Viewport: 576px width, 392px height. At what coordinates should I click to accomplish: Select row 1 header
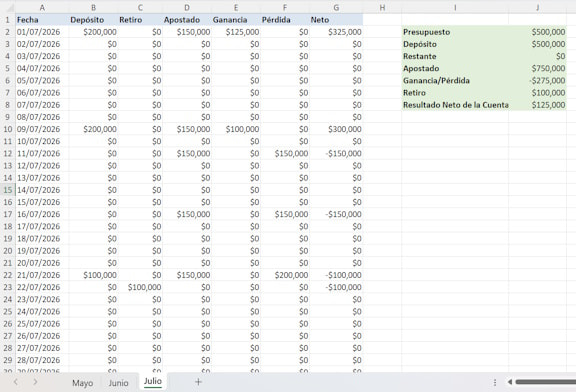coord(8,20)
